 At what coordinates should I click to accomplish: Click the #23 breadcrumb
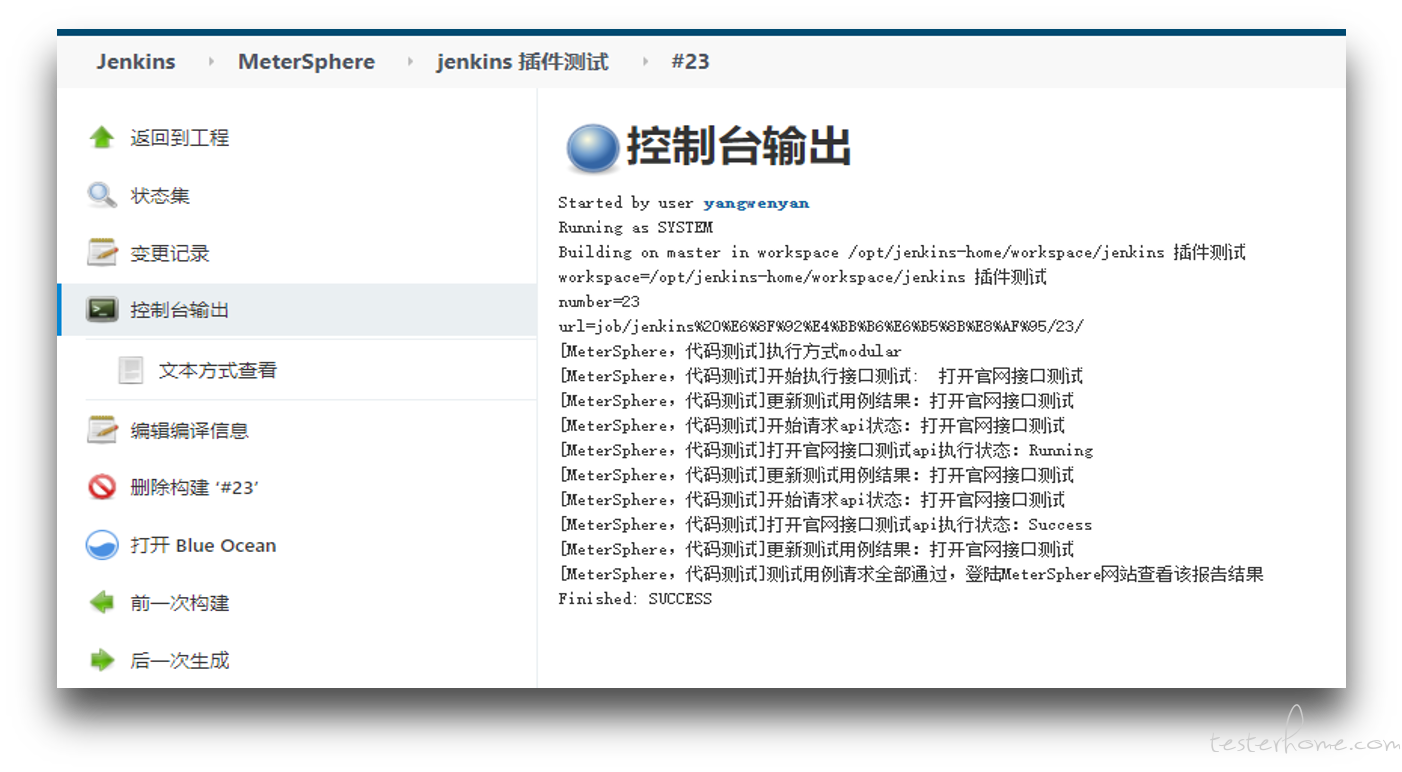click(x=690, y=62)
